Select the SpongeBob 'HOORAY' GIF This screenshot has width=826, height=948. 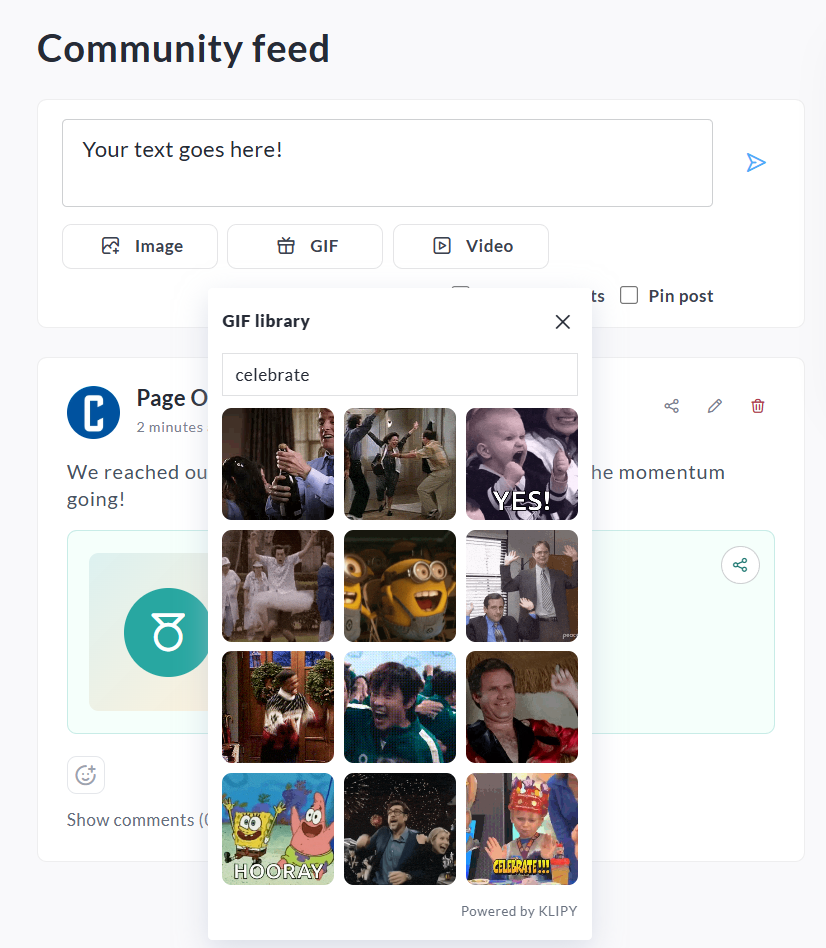pos(278,829)
